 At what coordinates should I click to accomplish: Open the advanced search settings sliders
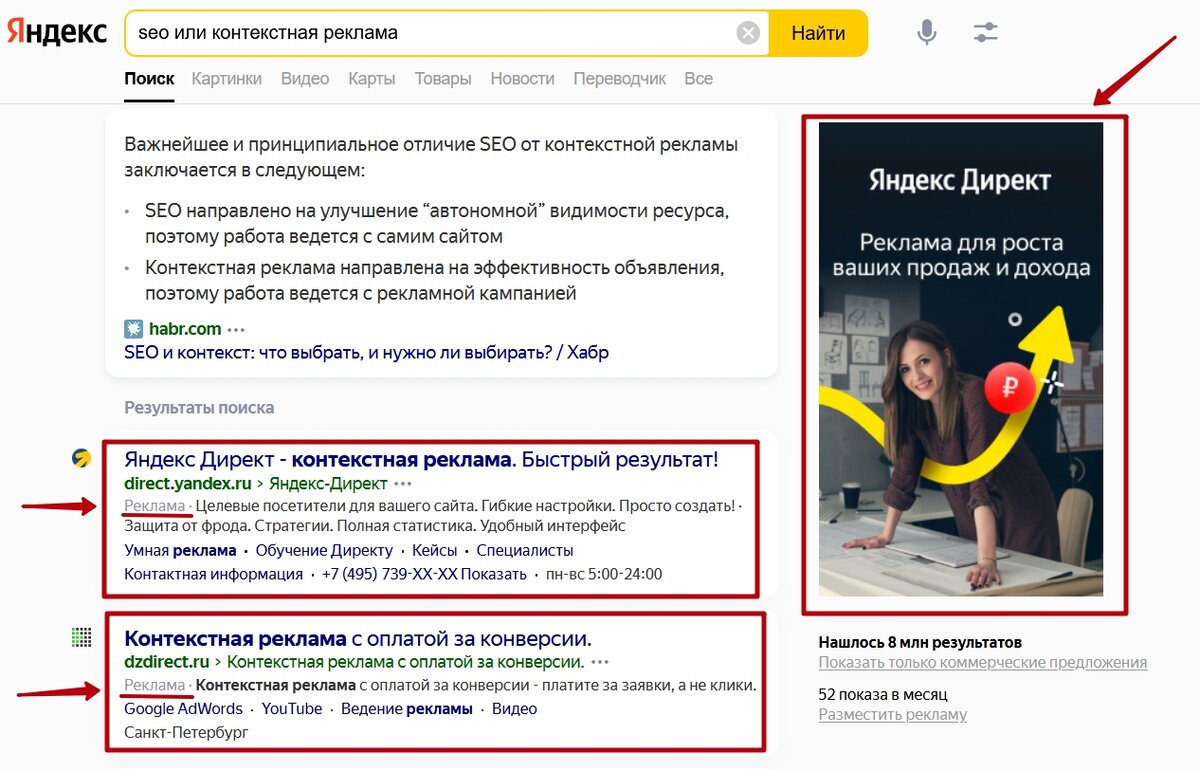coord(984,32)
